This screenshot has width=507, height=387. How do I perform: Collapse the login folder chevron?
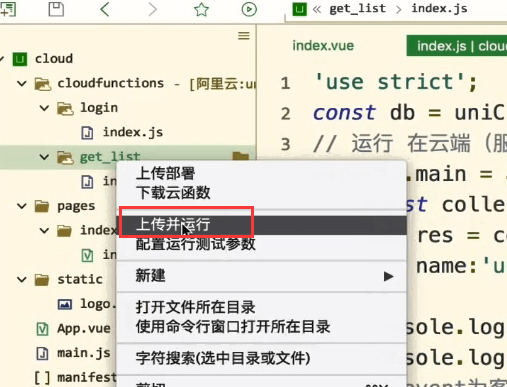(x=44, y=108)
